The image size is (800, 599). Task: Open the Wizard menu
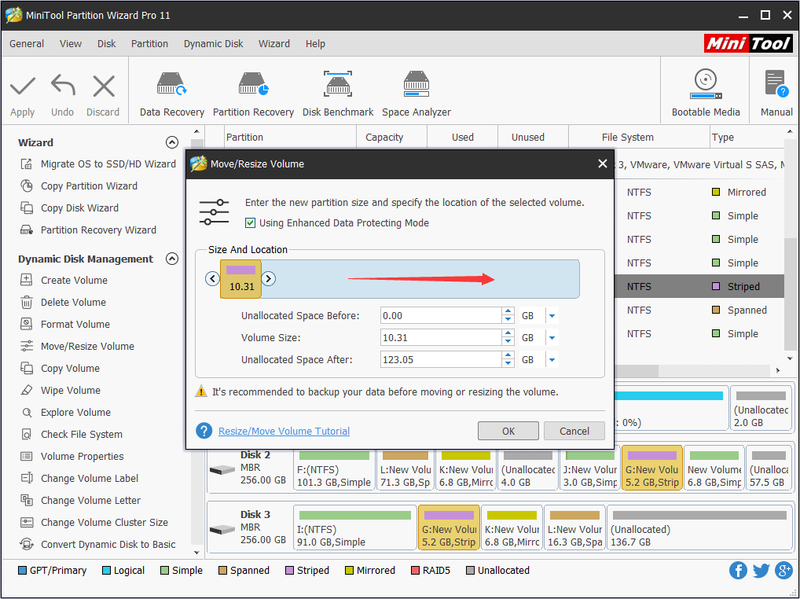point(274,44)
